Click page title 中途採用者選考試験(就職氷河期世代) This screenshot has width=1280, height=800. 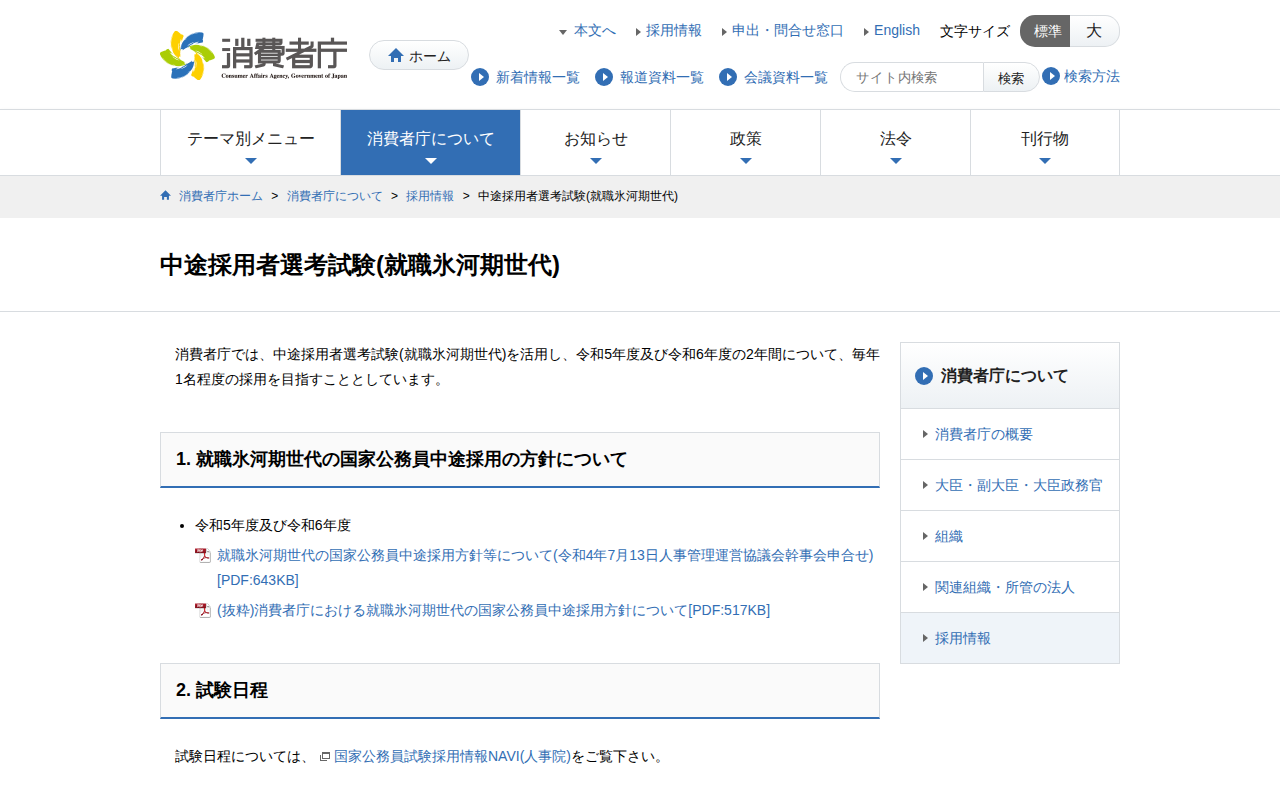[x=360, y=265]
